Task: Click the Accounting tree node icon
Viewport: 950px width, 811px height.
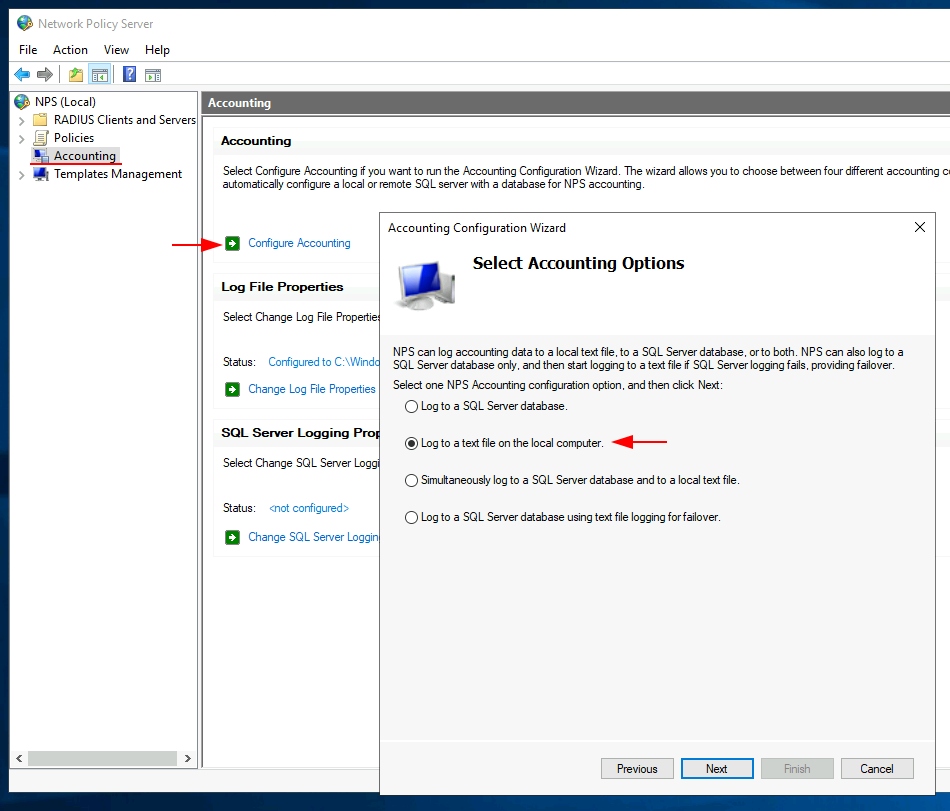Action: [41, 156]
